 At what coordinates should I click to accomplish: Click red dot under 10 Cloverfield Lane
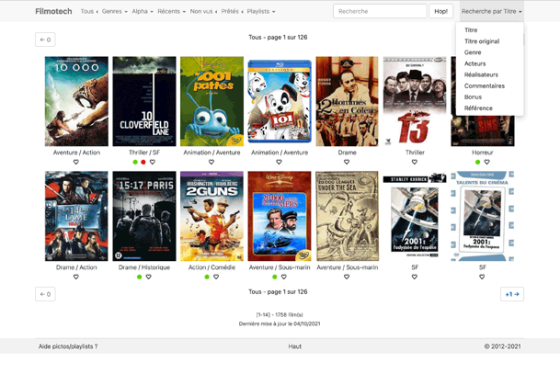pyautogui.click(x=143, y=162)
